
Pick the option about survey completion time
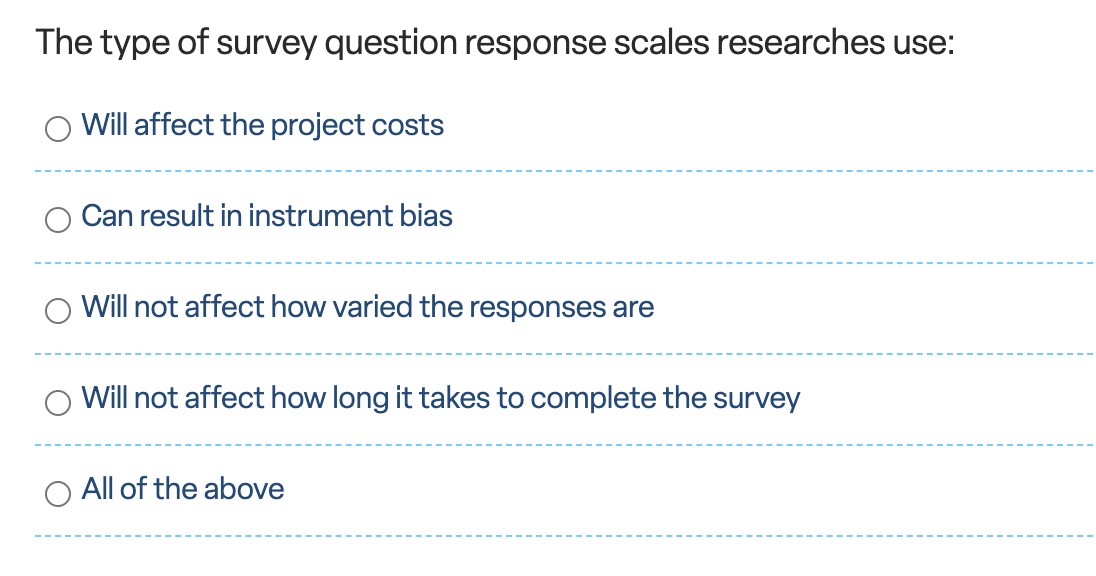57,401
